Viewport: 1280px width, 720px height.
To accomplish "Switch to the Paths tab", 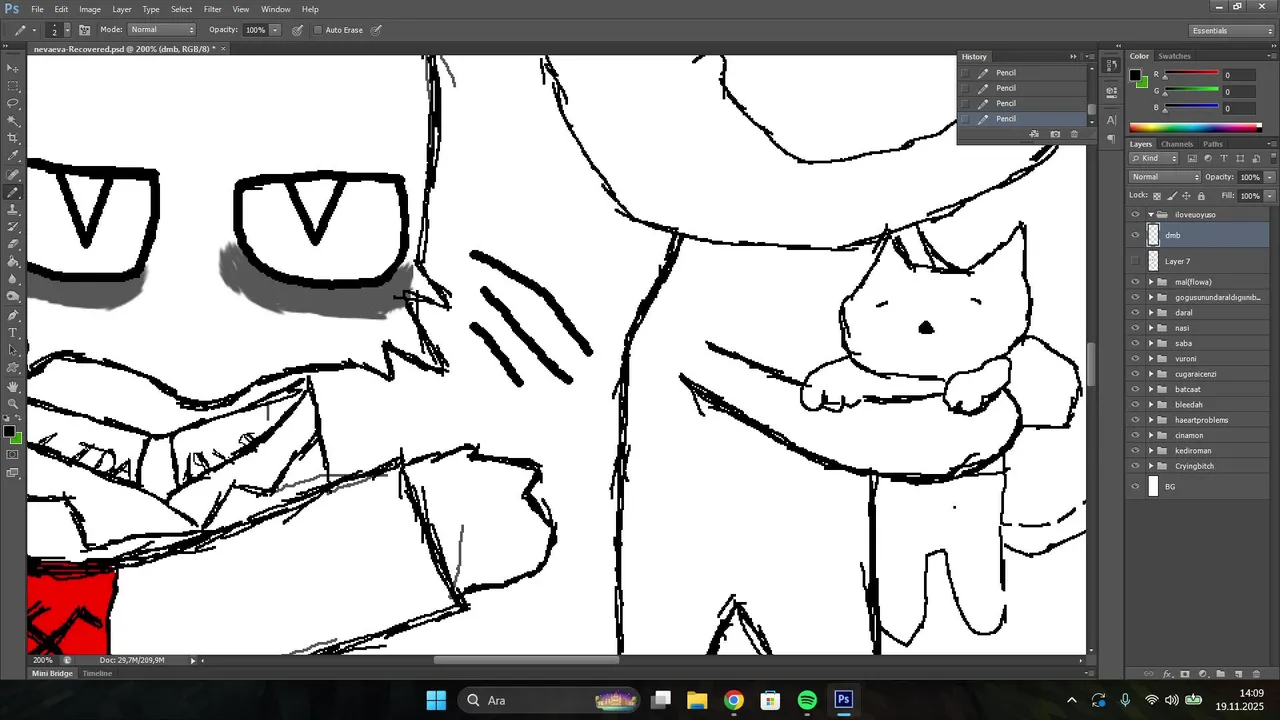I will click(1213, 144).
